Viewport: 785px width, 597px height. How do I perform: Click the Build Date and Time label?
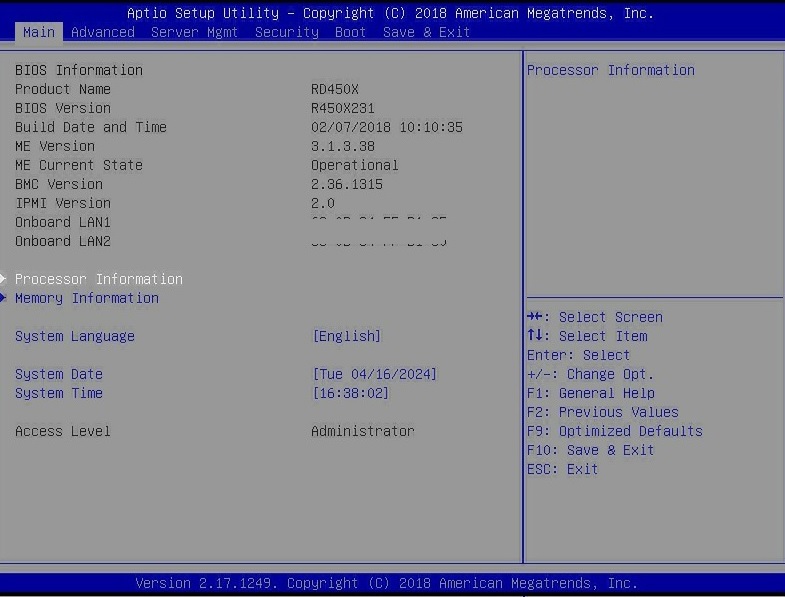click(91, 127)
